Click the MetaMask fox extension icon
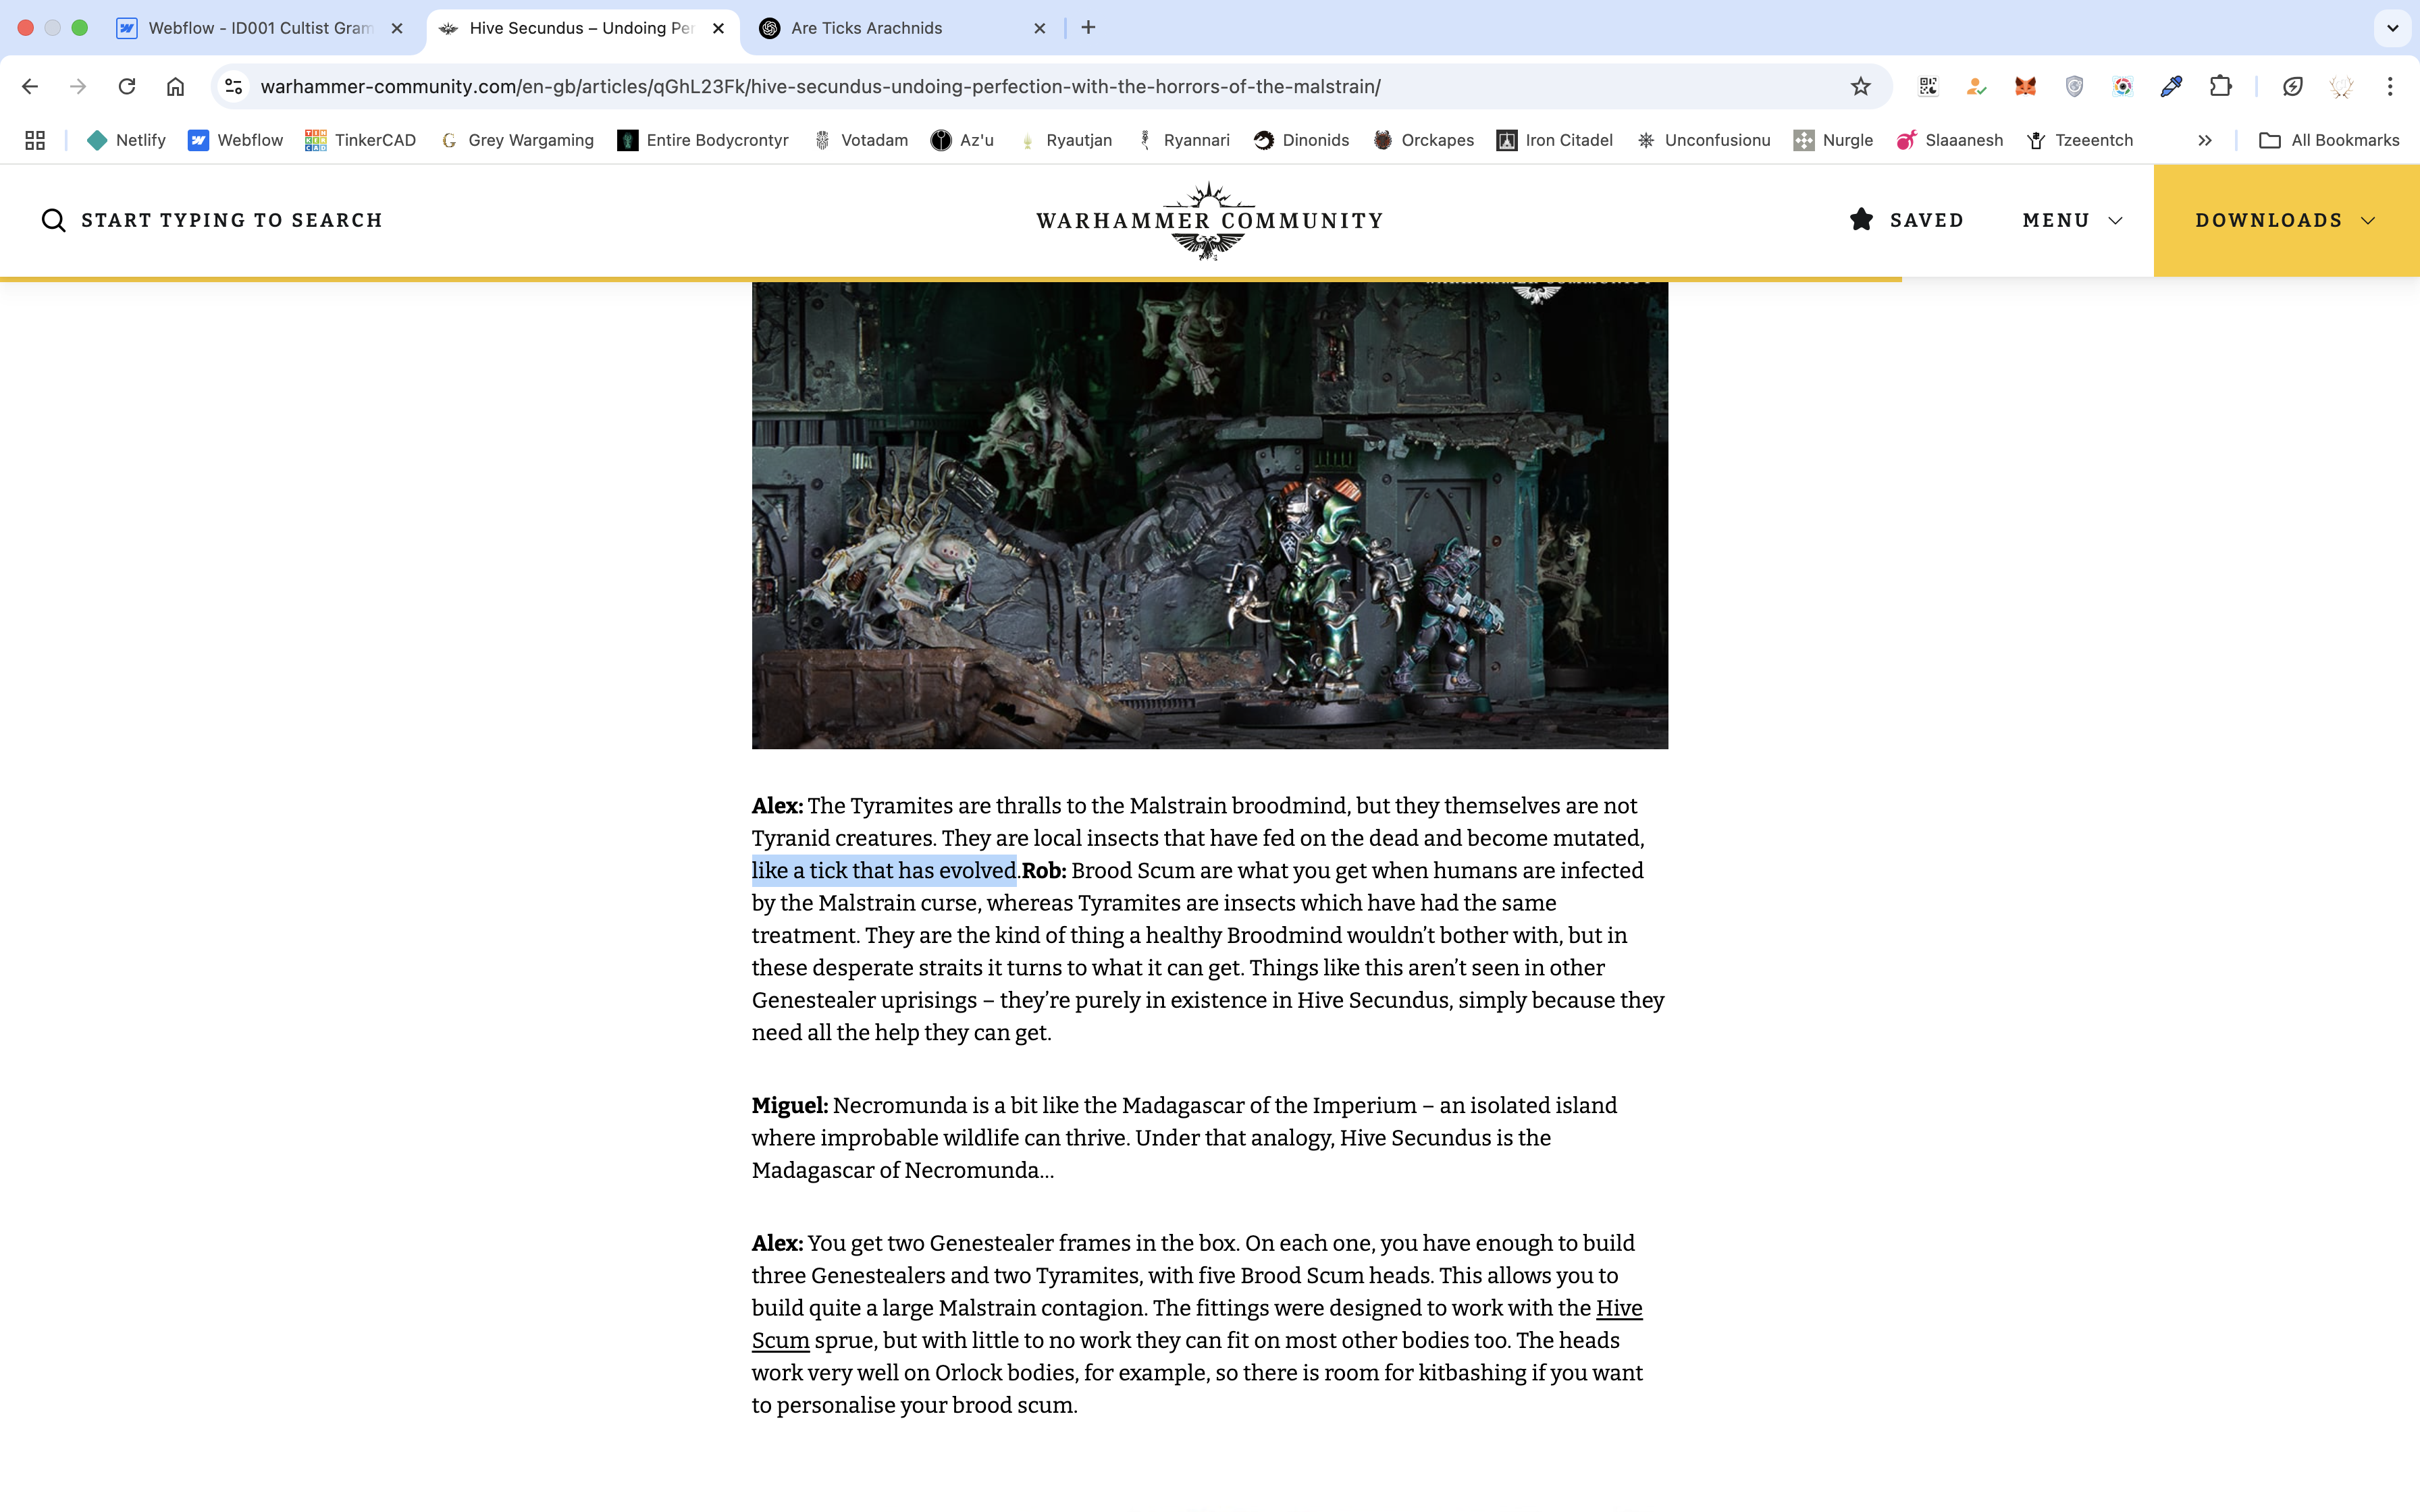 coord(2025,86)
